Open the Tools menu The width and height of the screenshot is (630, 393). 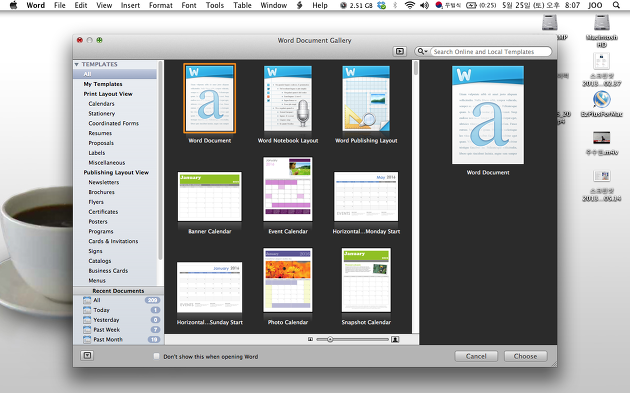pyautogui.click(x=215, y=5)
